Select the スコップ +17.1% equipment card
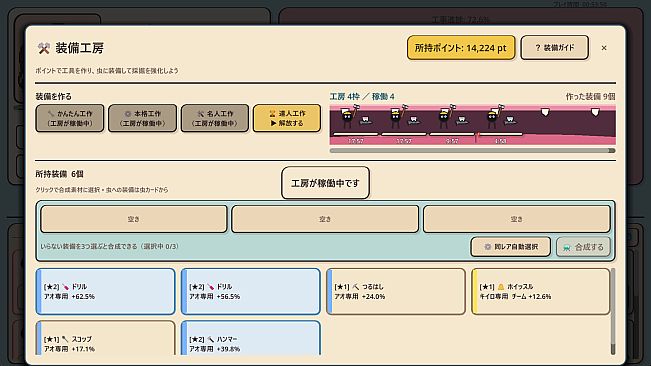This screenshot has height=366, width=651. point(105,338)
